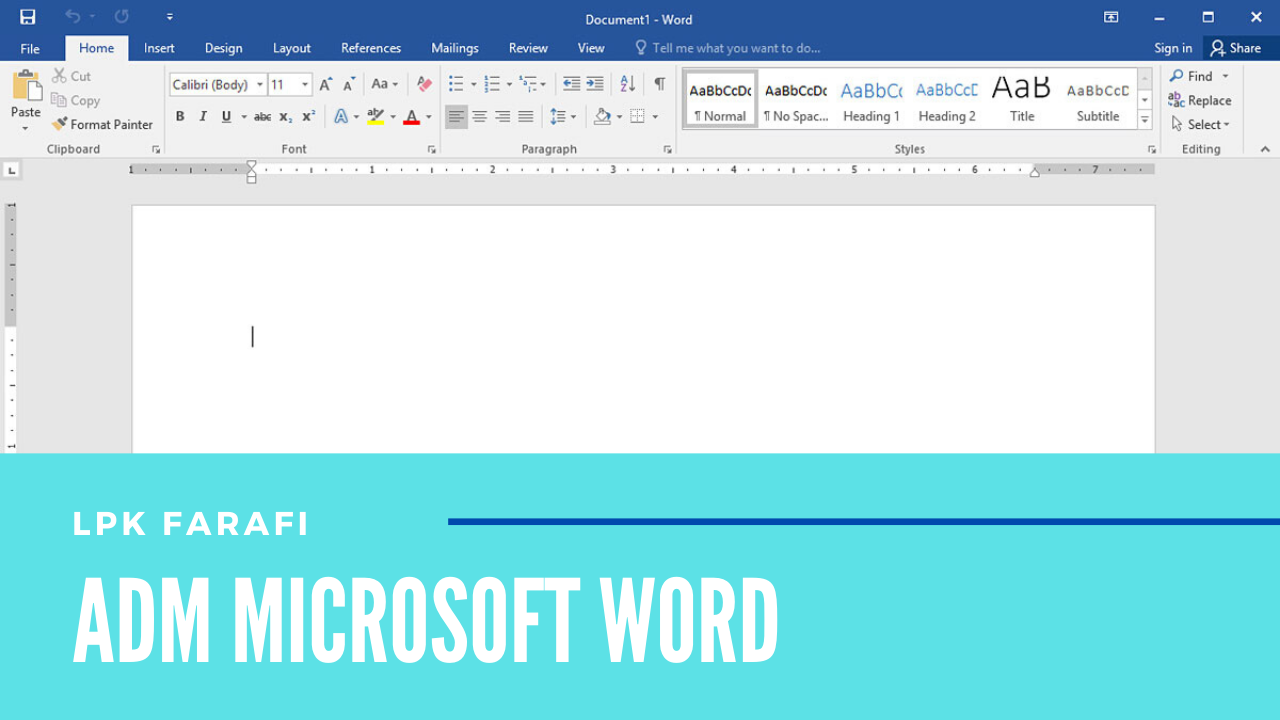Cut the selection

point(72,76)
